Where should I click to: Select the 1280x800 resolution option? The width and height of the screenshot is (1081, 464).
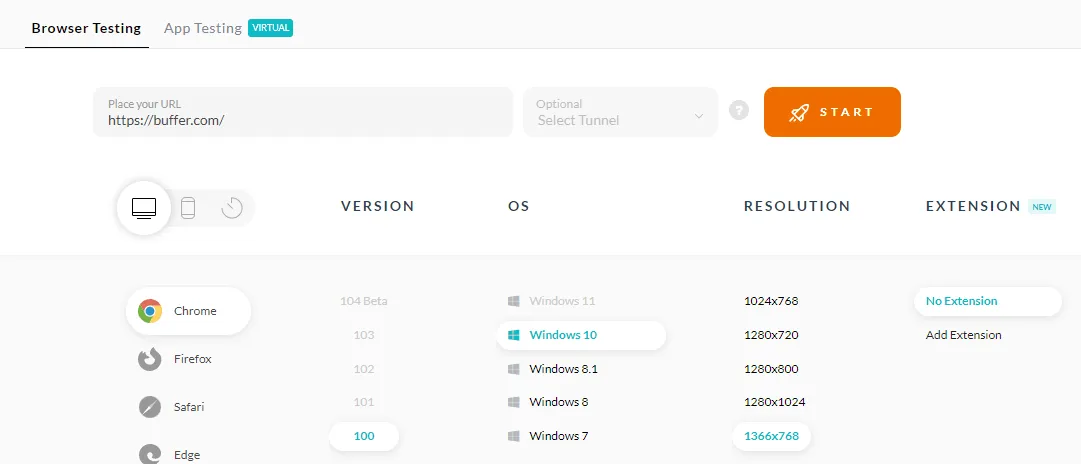(x=771, y=369)
